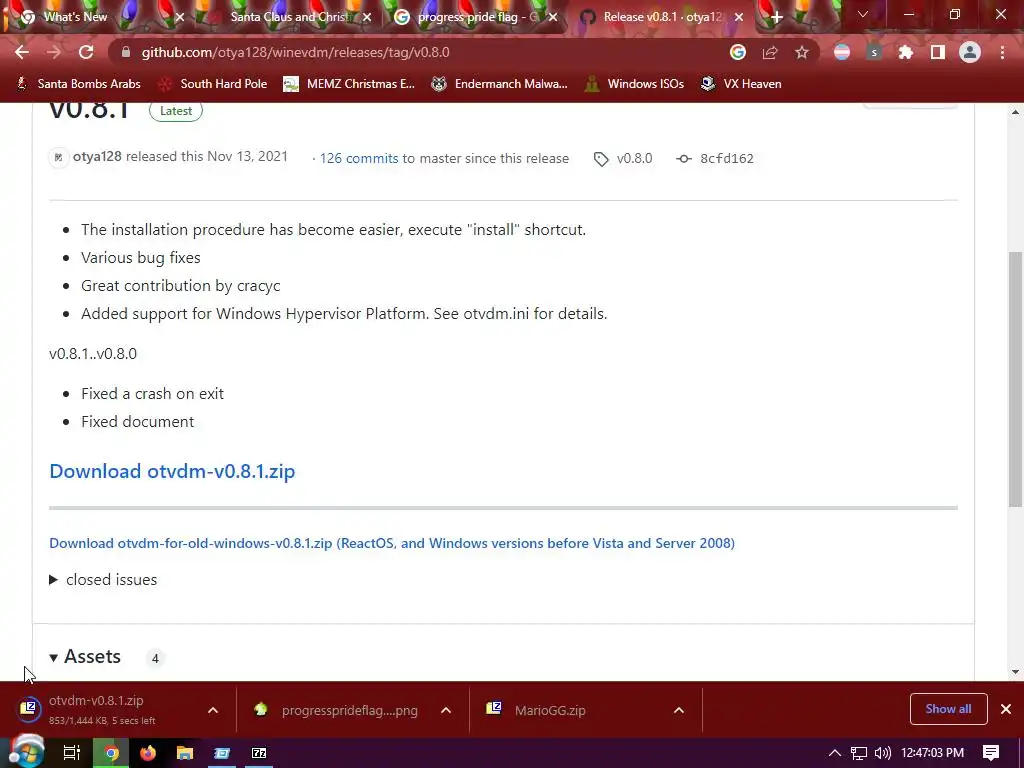This screenshot has width=1024, height=768.
Task: Open notification action center
Action: click(x=991, y=753)
